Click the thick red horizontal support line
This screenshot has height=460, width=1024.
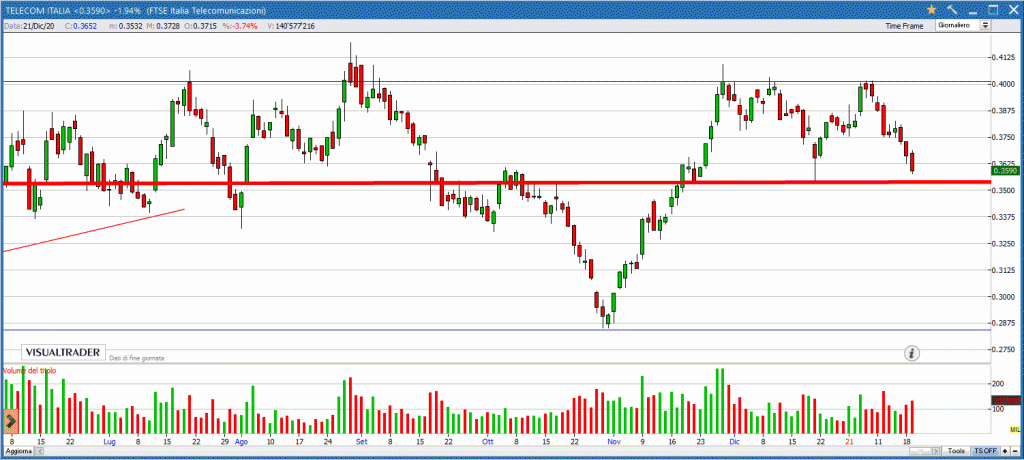496,183
